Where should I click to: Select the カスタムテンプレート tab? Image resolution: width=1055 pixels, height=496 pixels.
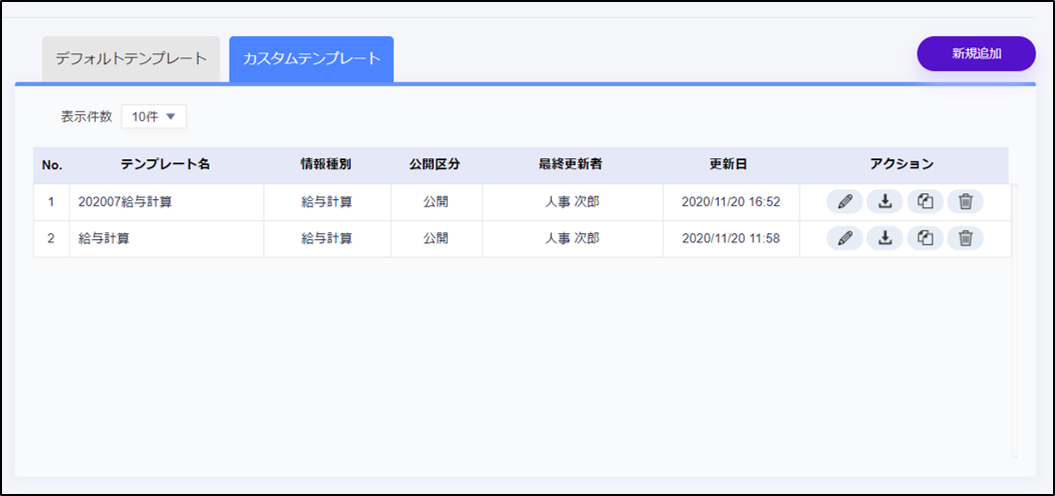[311, 58]
